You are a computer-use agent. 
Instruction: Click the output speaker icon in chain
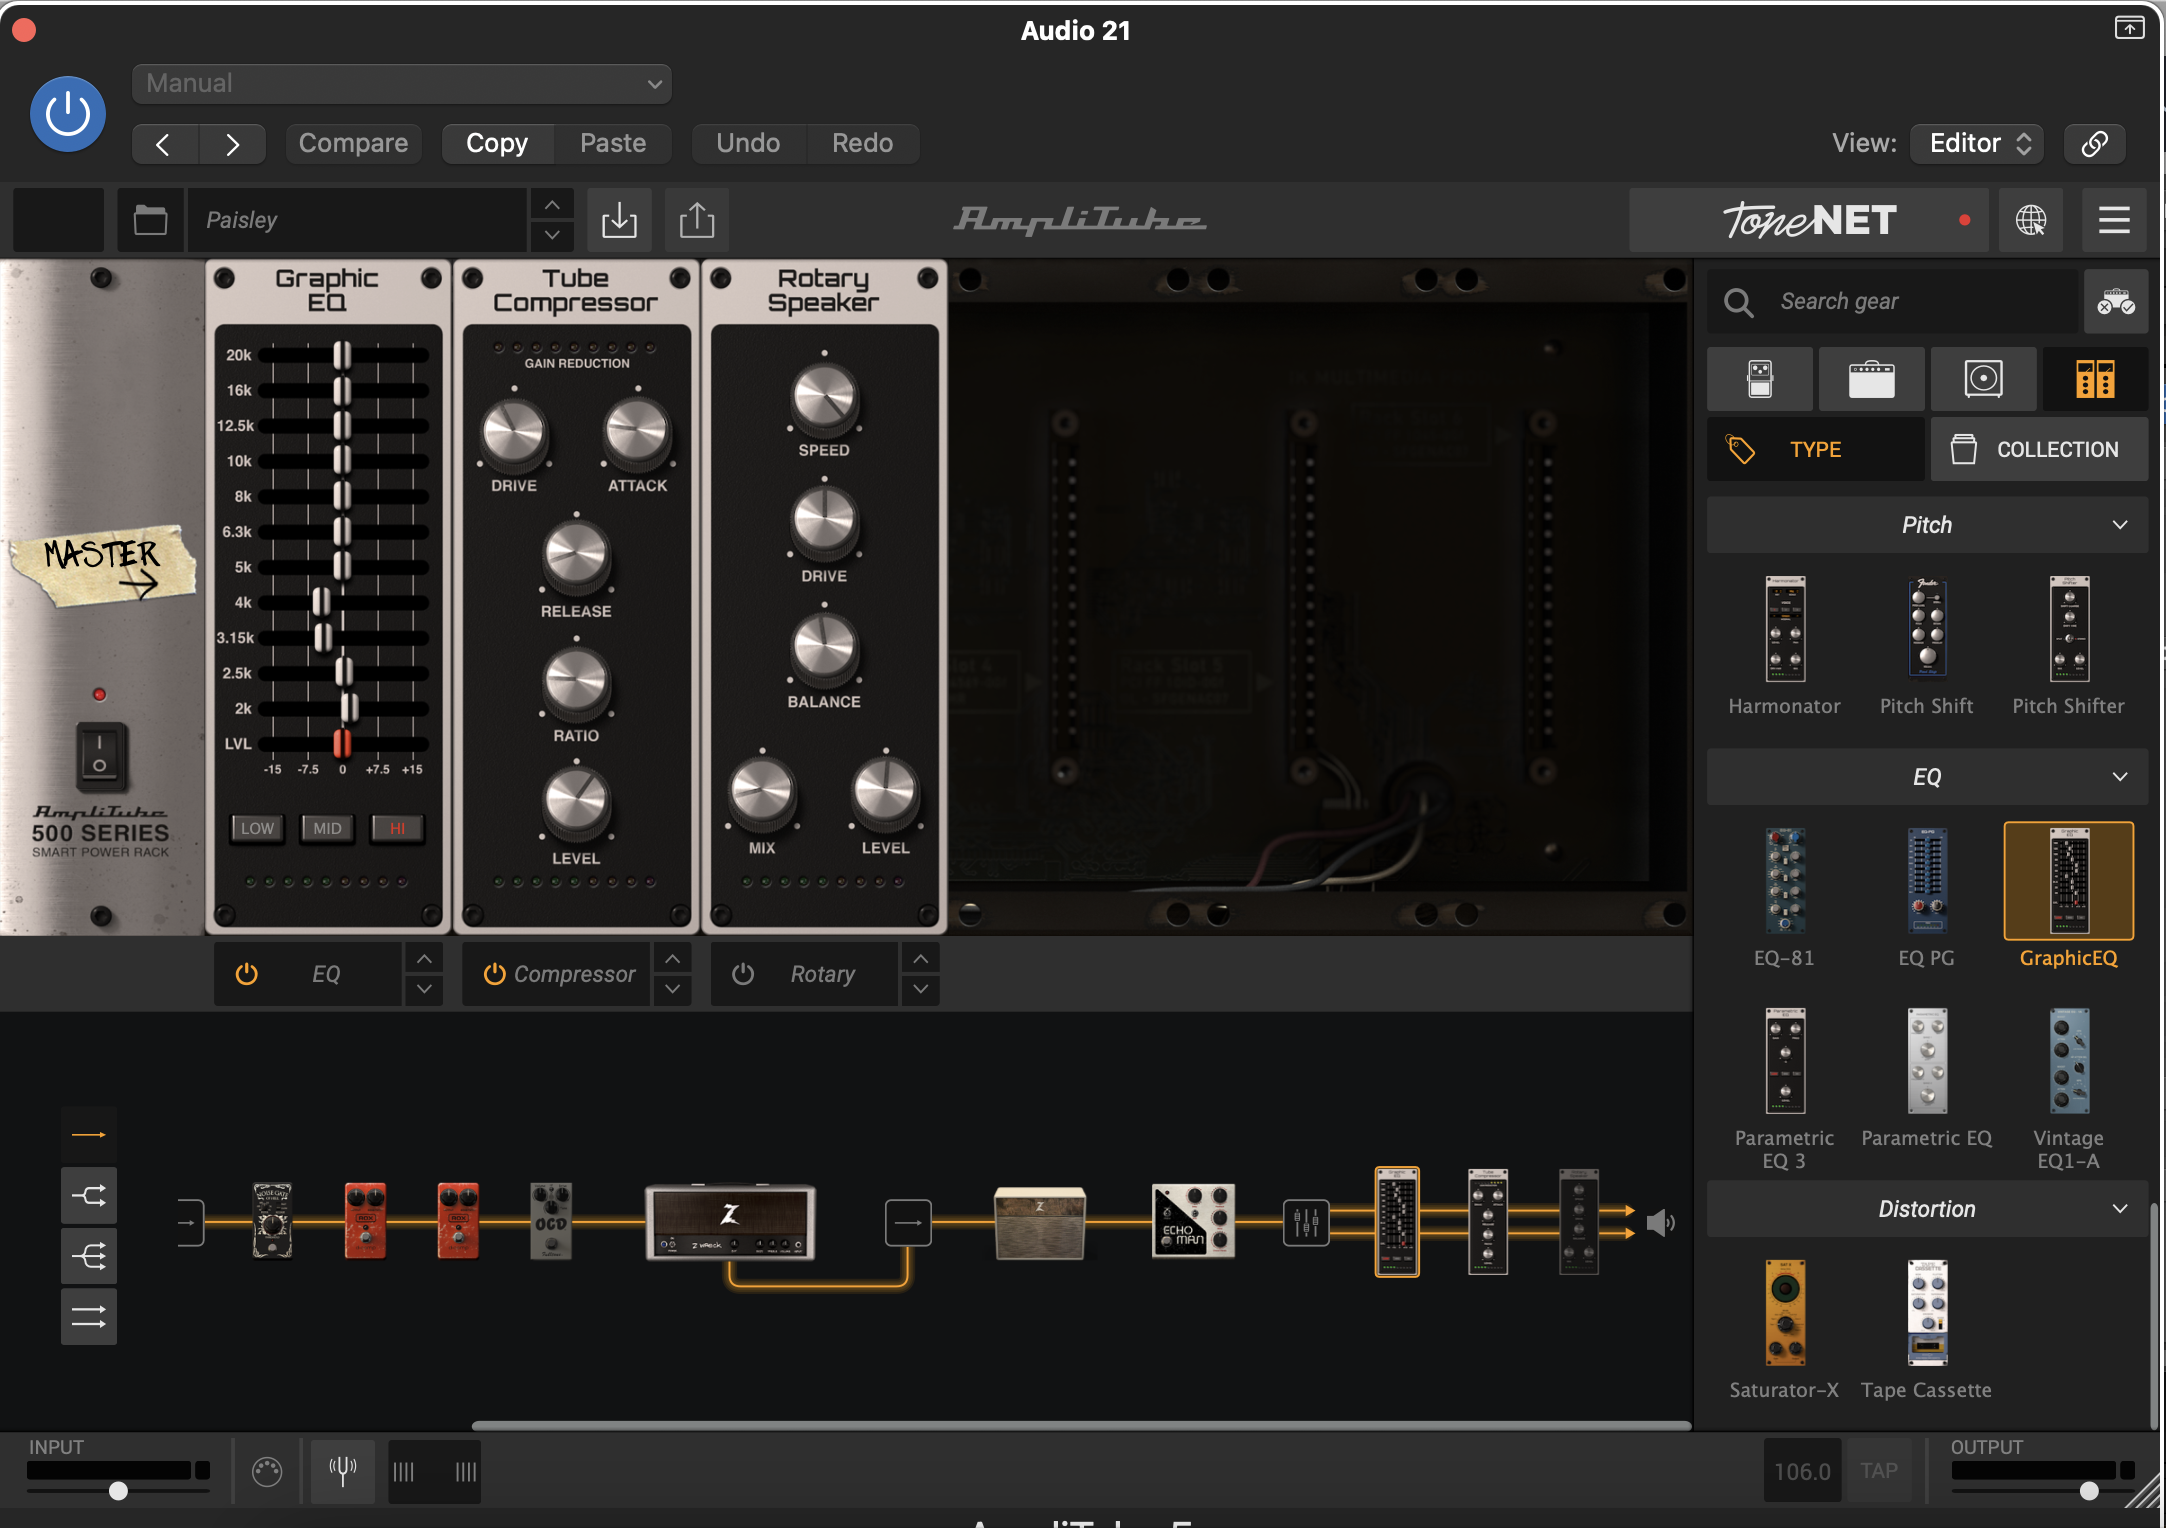1660,1222
